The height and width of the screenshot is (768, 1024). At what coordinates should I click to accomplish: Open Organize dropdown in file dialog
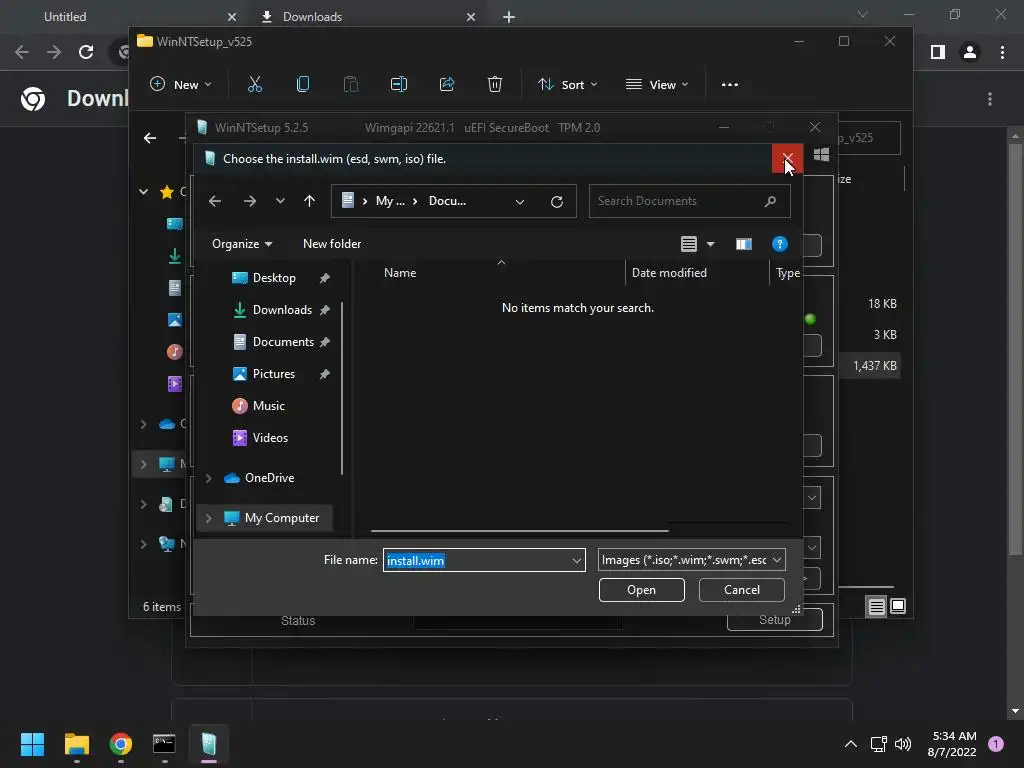click(242, 244)
